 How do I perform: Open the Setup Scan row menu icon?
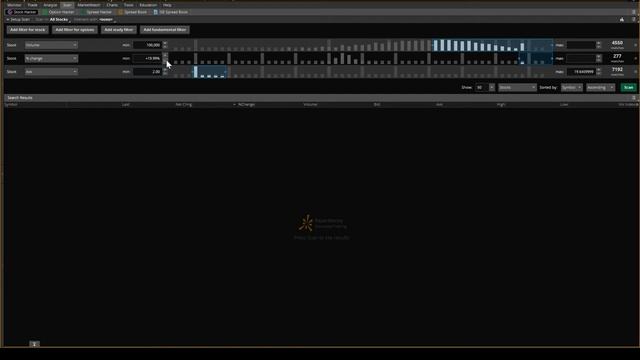(634, 19)
